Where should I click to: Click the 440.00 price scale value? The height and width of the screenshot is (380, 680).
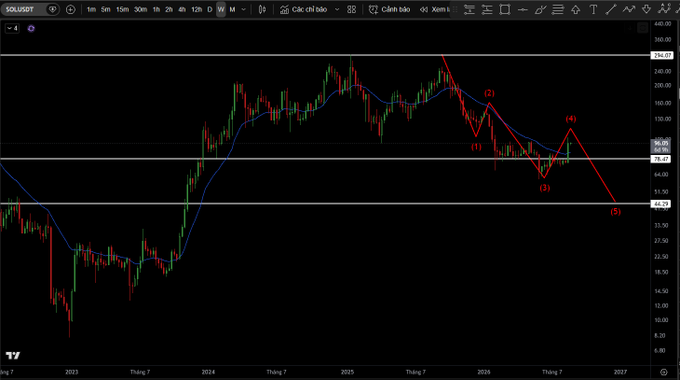pos(663,23)
